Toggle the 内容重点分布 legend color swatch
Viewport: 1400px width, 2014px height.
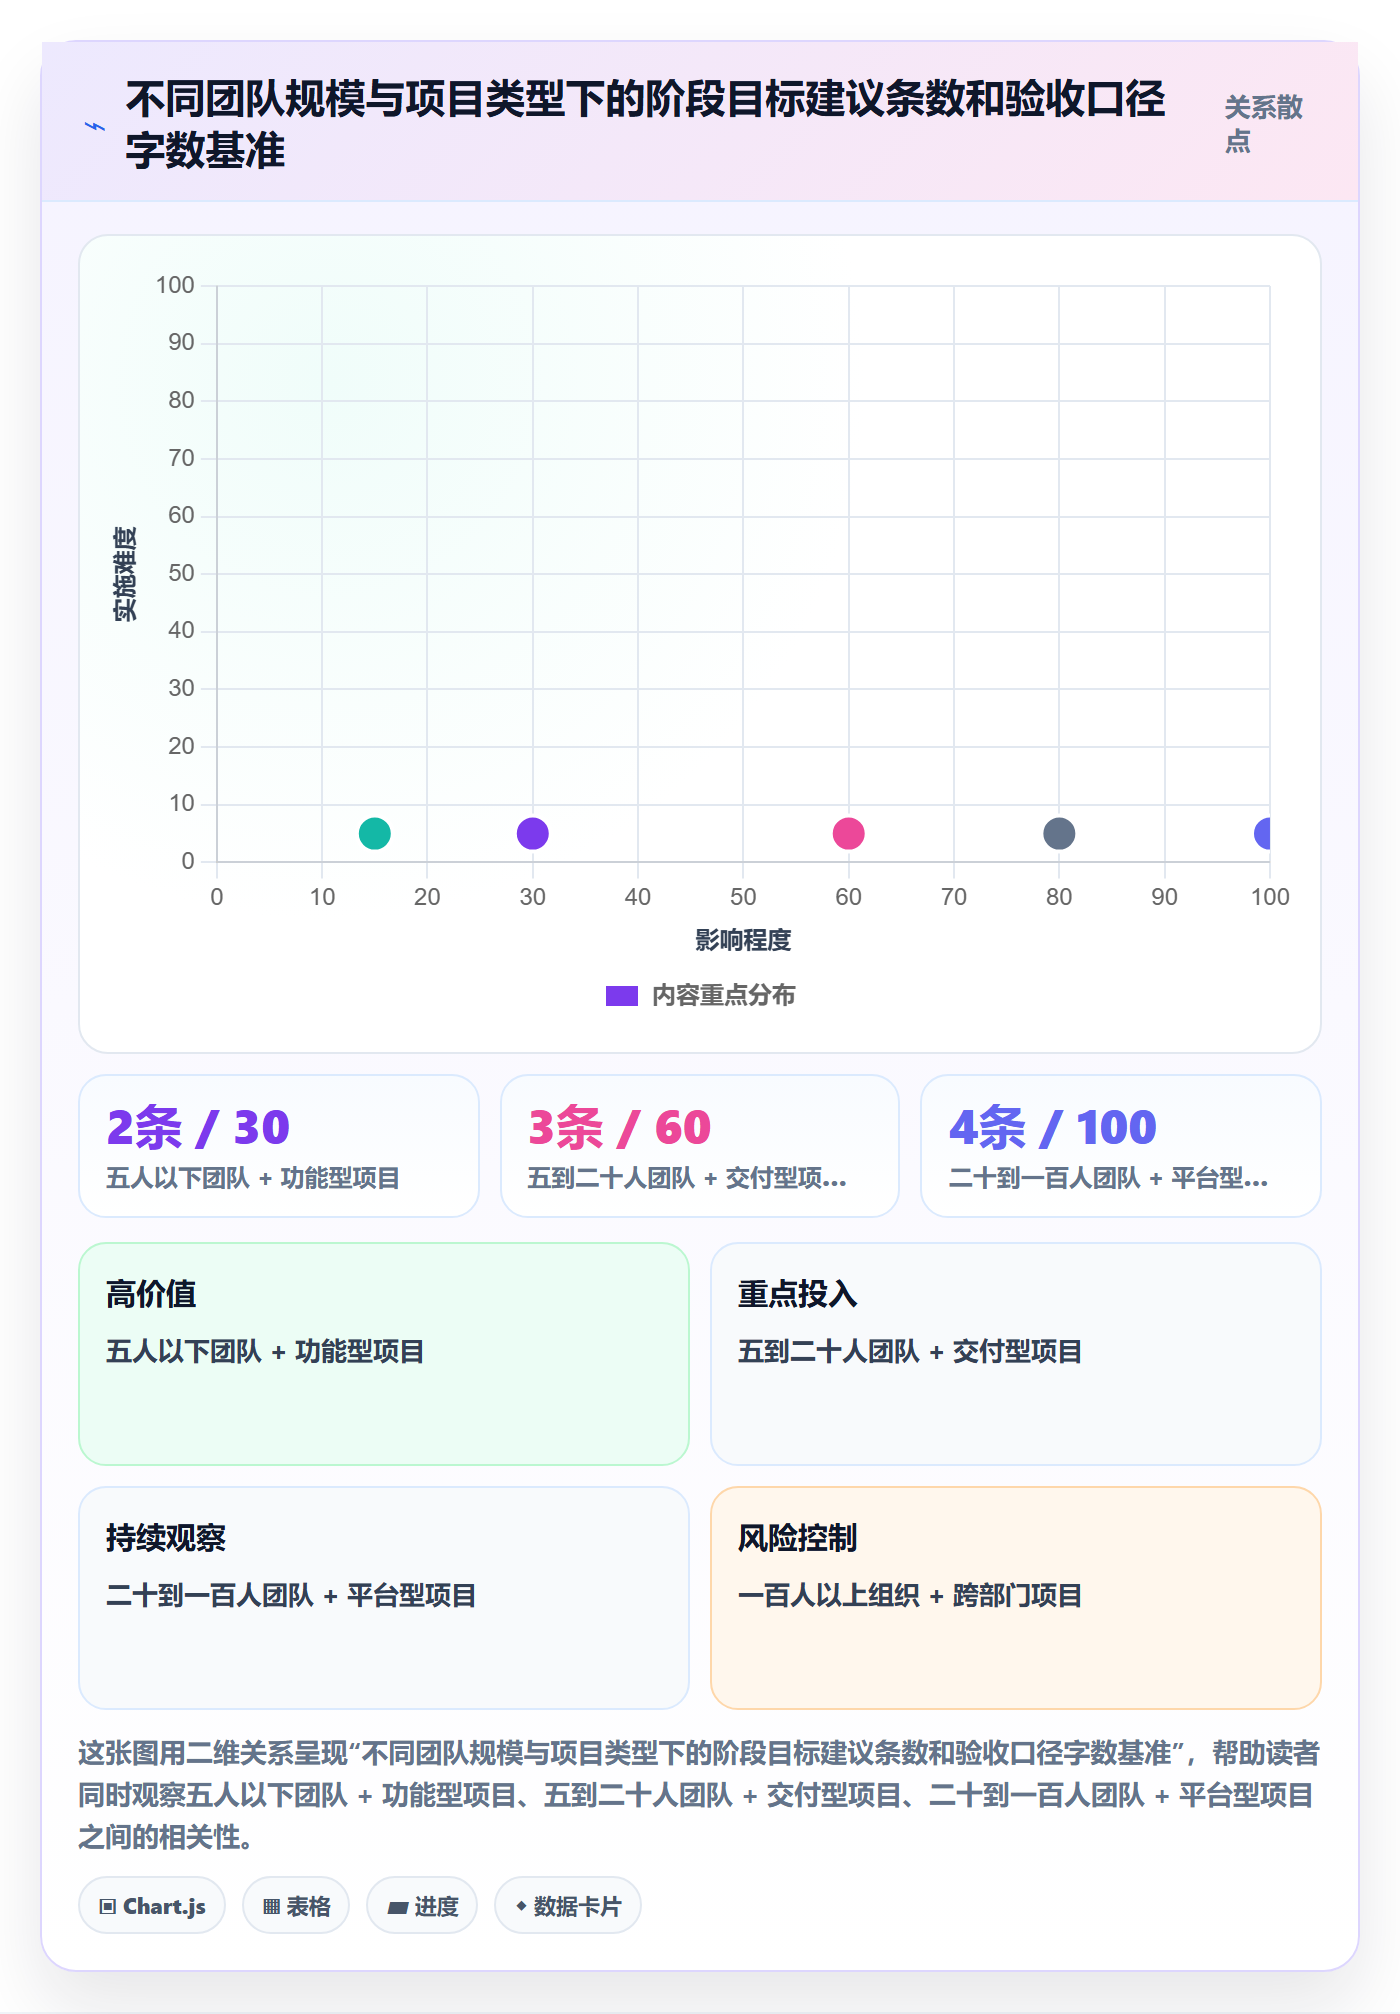[x=622, y=996]
